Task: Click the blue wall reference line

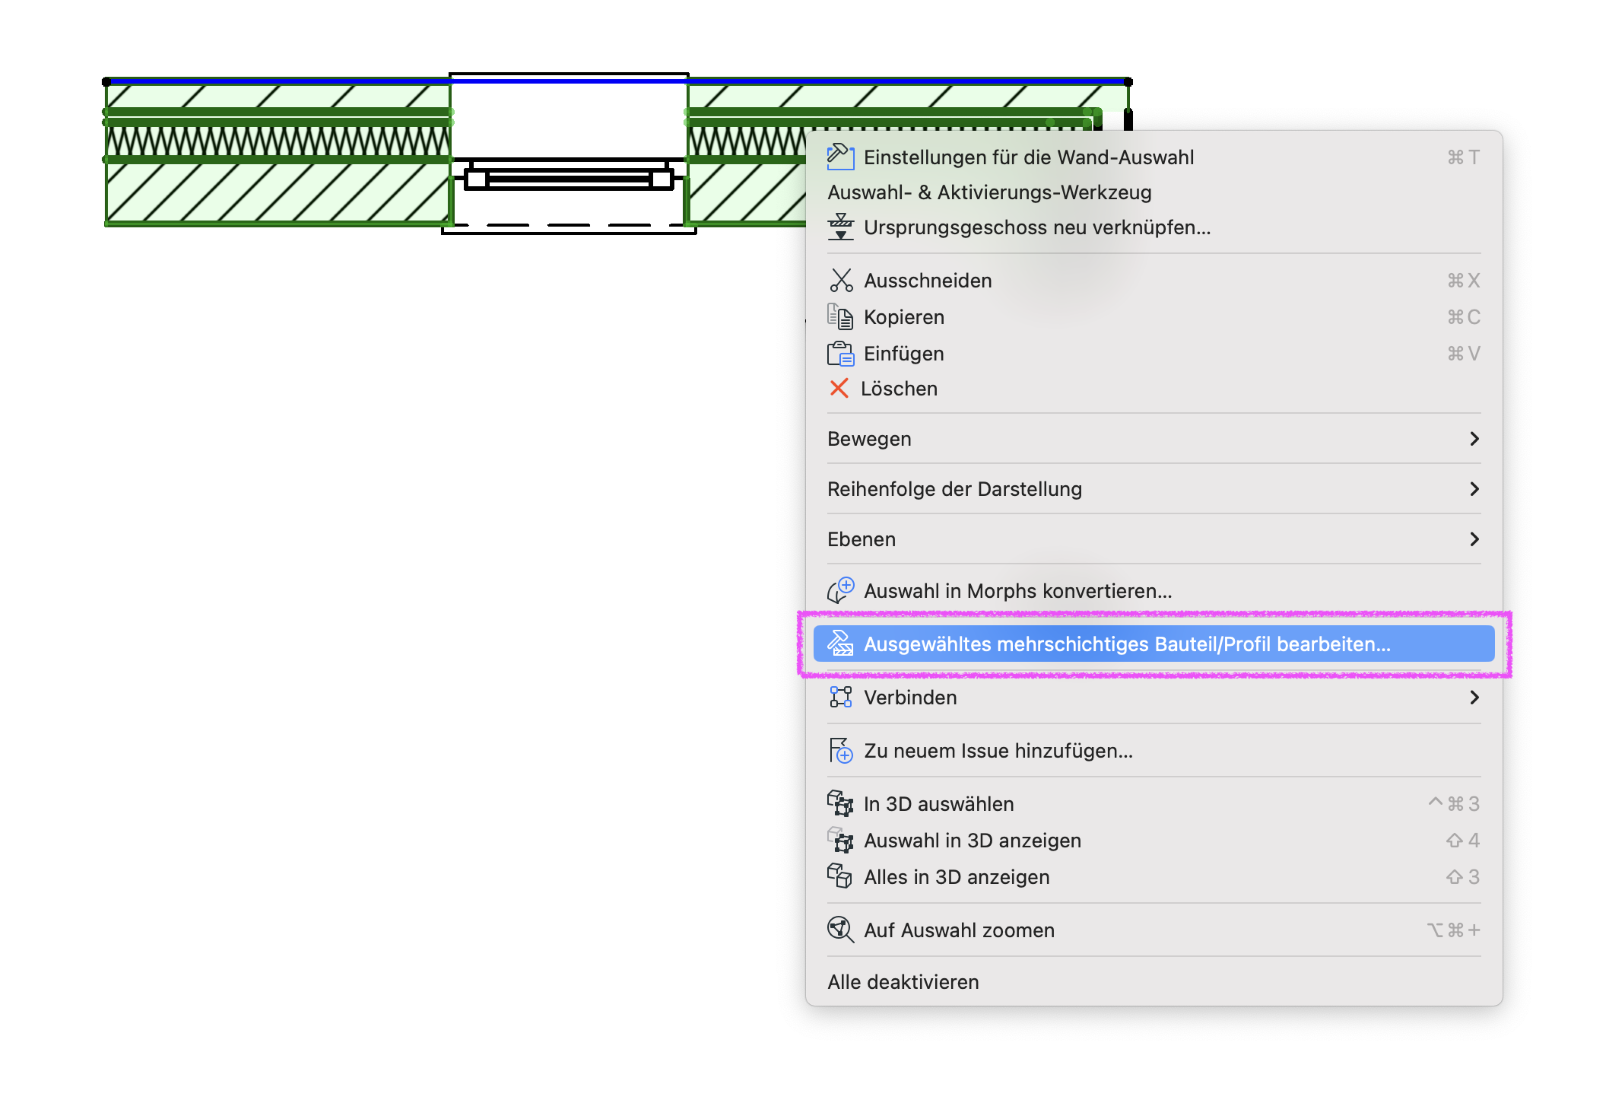Action: point(617,81)
